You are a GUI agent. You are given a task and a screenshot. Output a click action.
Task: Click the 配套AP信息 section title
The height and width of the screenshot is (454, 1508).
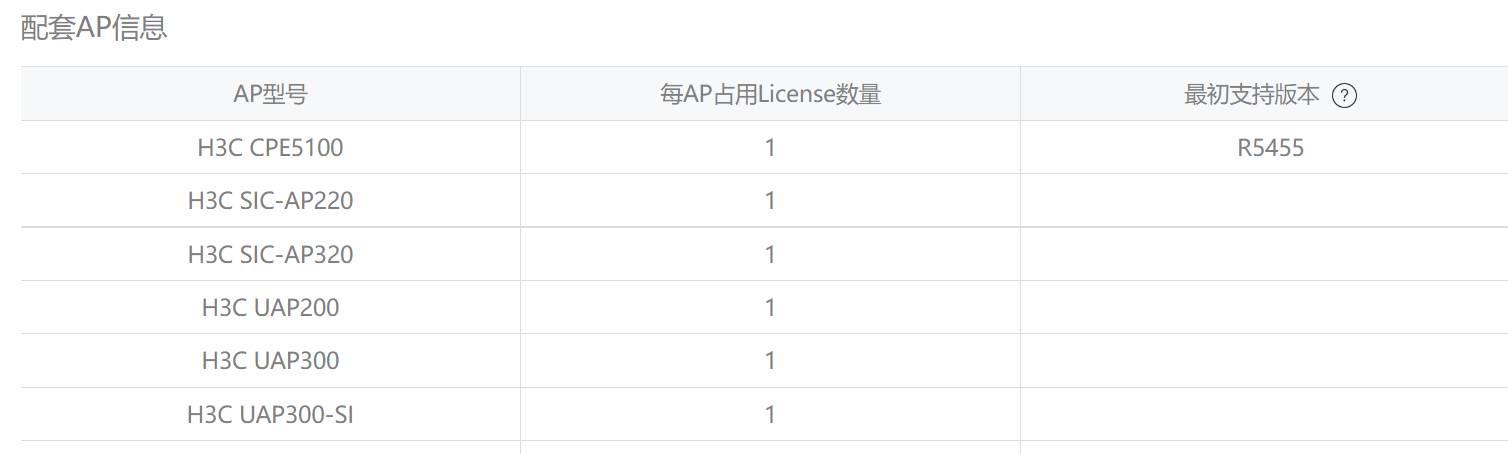[x=94, y=28]
